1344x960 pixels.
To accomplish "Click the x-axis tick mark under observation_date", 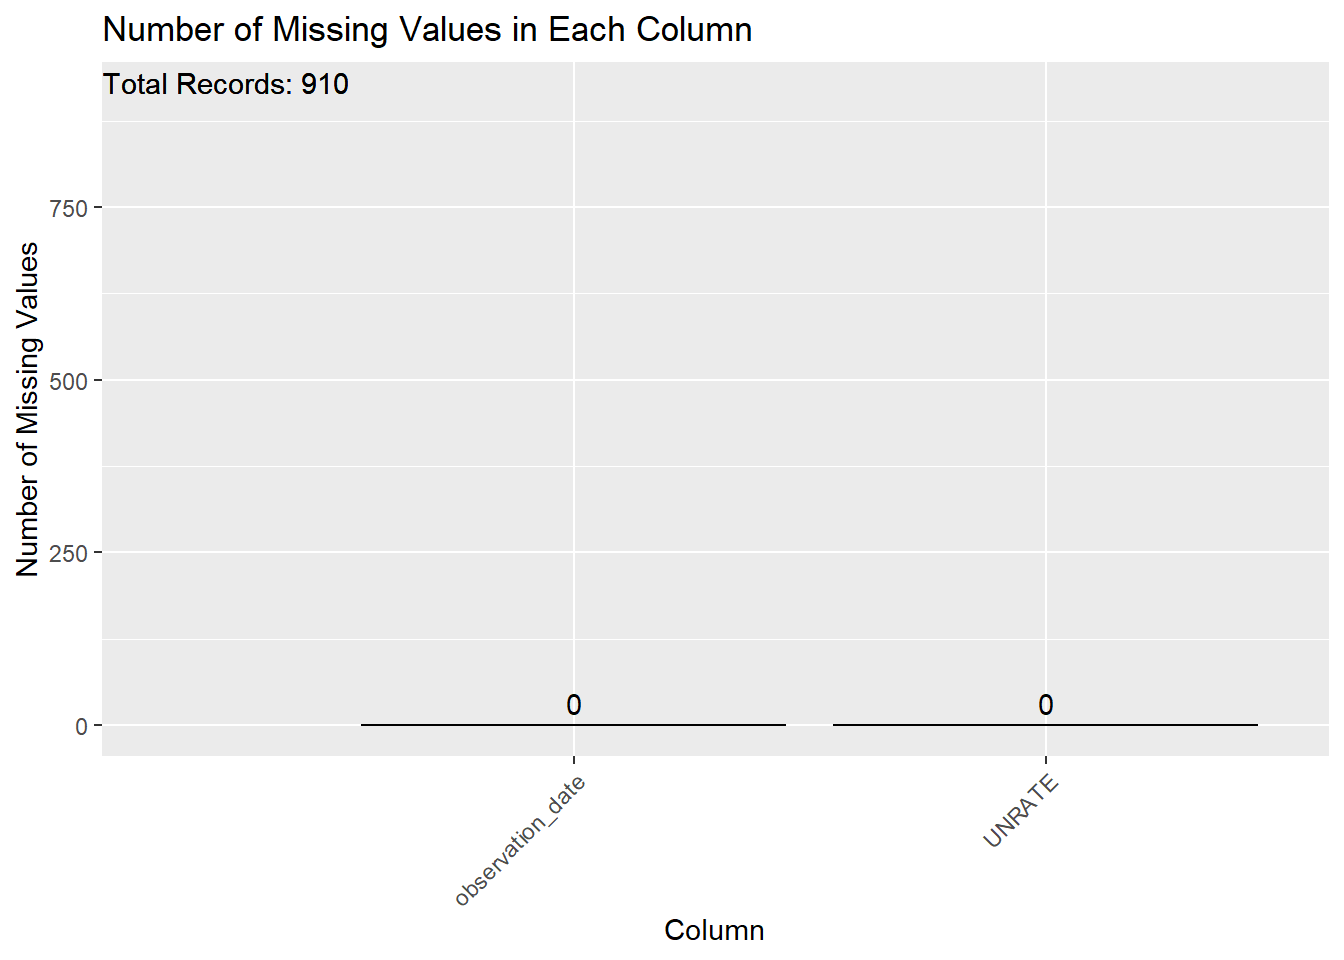I will [574, 760].
